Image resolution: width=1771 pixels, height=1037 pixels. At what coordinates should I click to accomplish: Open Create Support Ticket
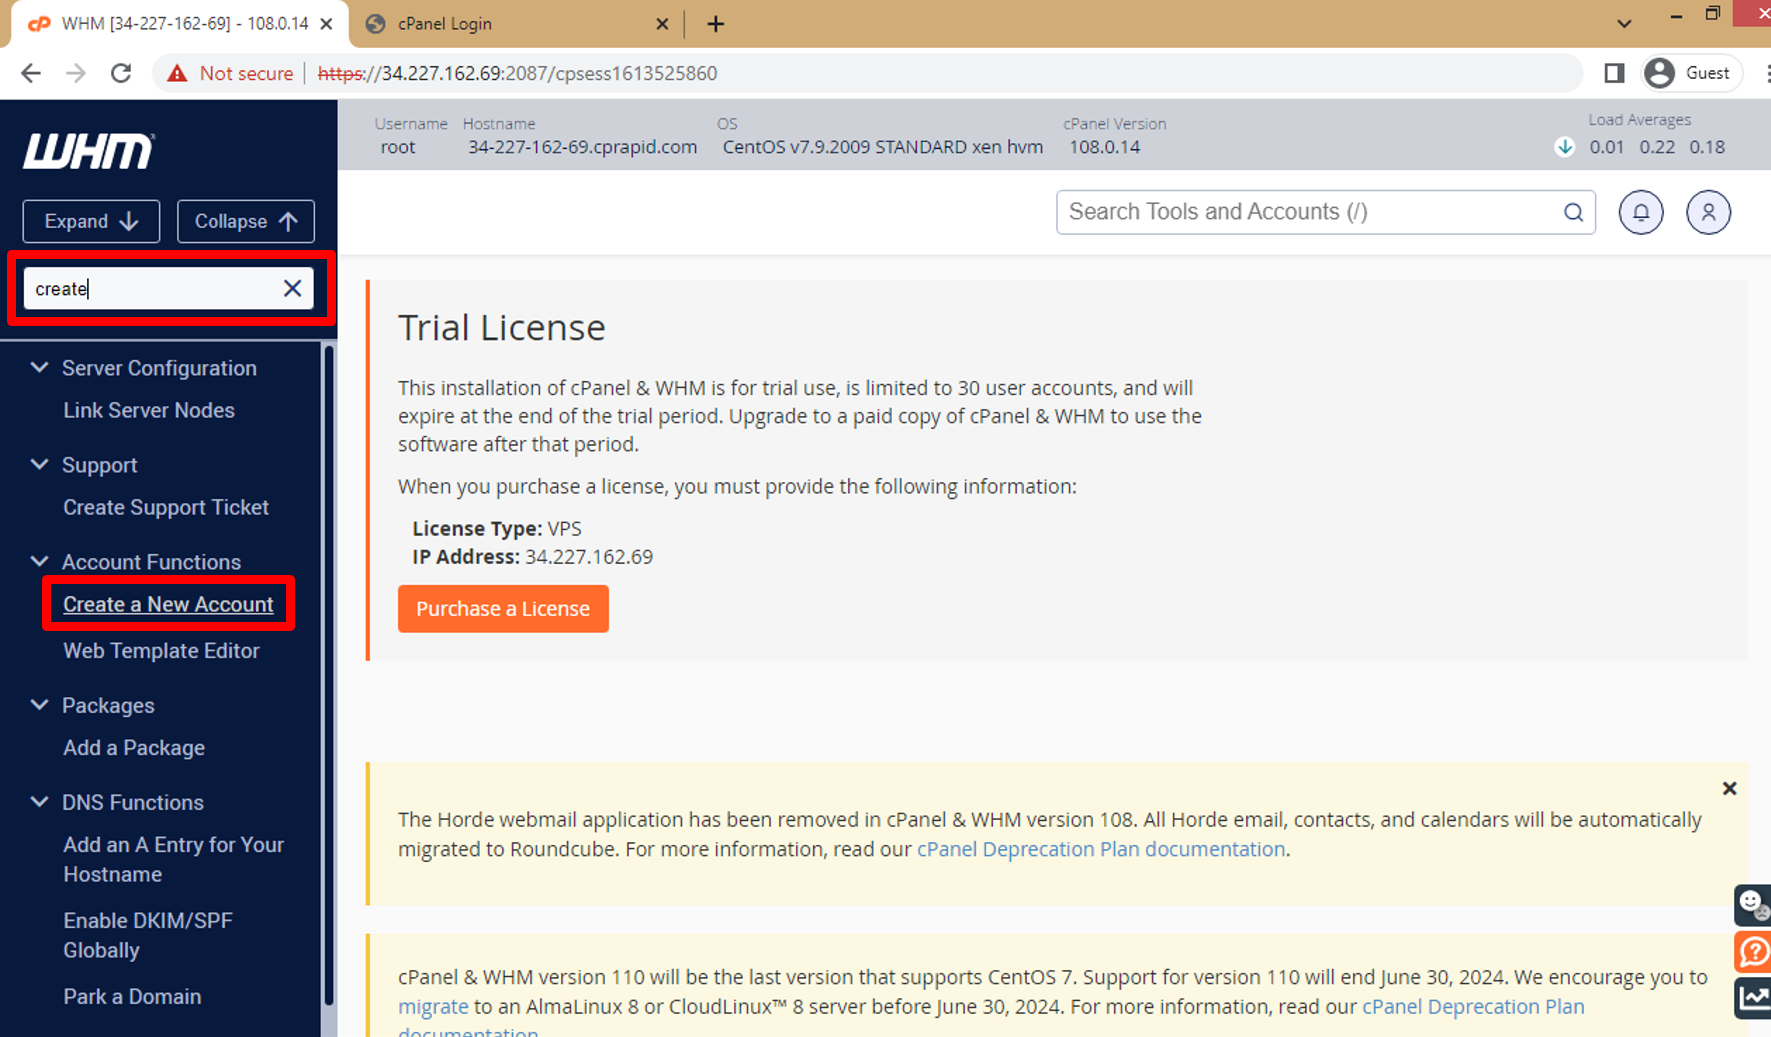tap(166, 507)
